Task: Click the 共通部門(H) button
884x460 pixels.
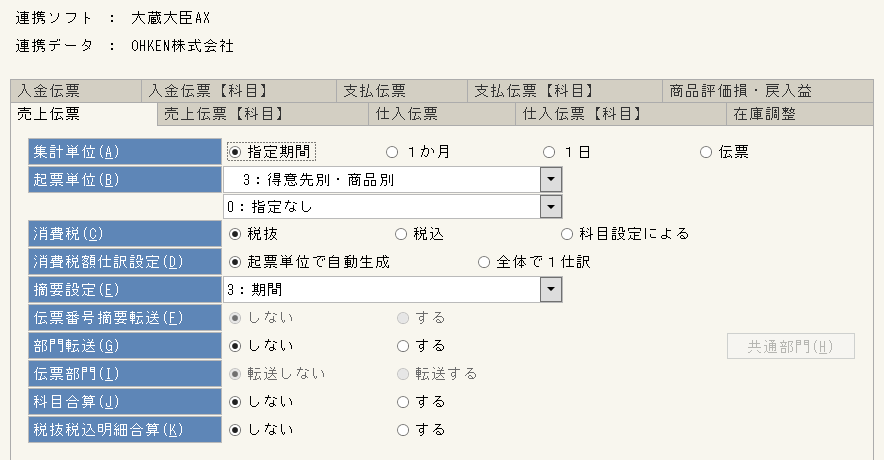Action: click(791, 346)
